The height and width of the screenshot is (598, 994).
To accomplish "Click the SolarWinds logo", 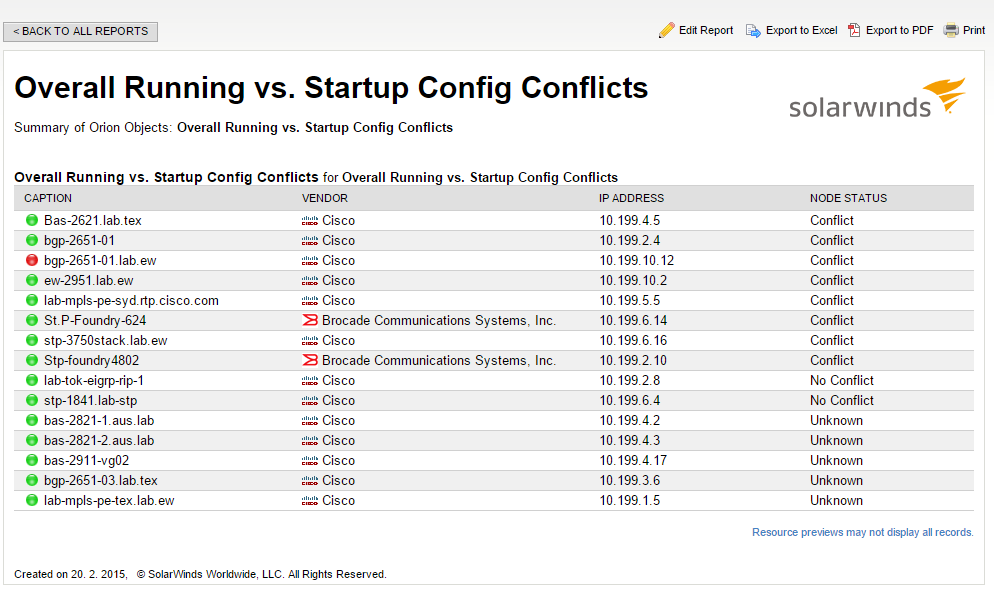I will pos(877,99).
